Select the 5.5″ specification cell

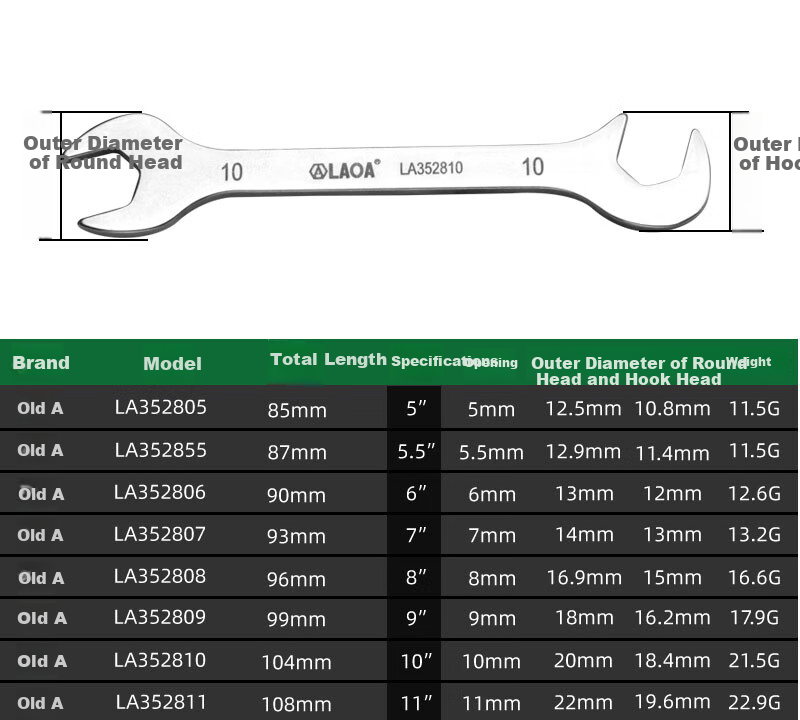point(416,451)
